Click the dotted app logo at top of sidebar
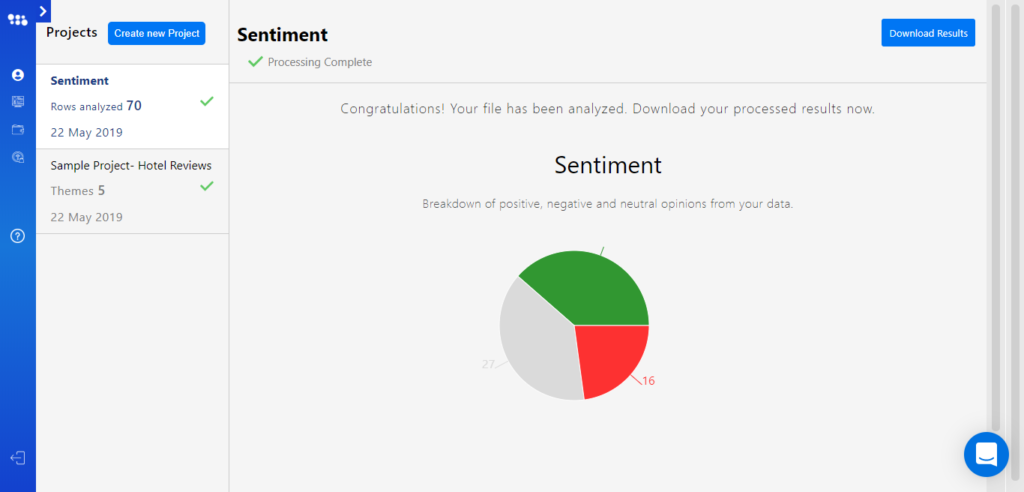 pyautogui.click(x=18, y=20)
